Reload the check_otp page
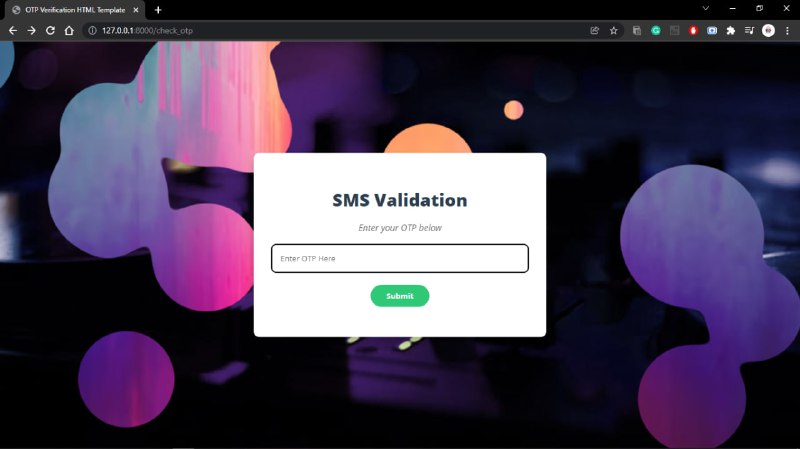Viewport: 800px width, 449px height. tap(50, 31)
